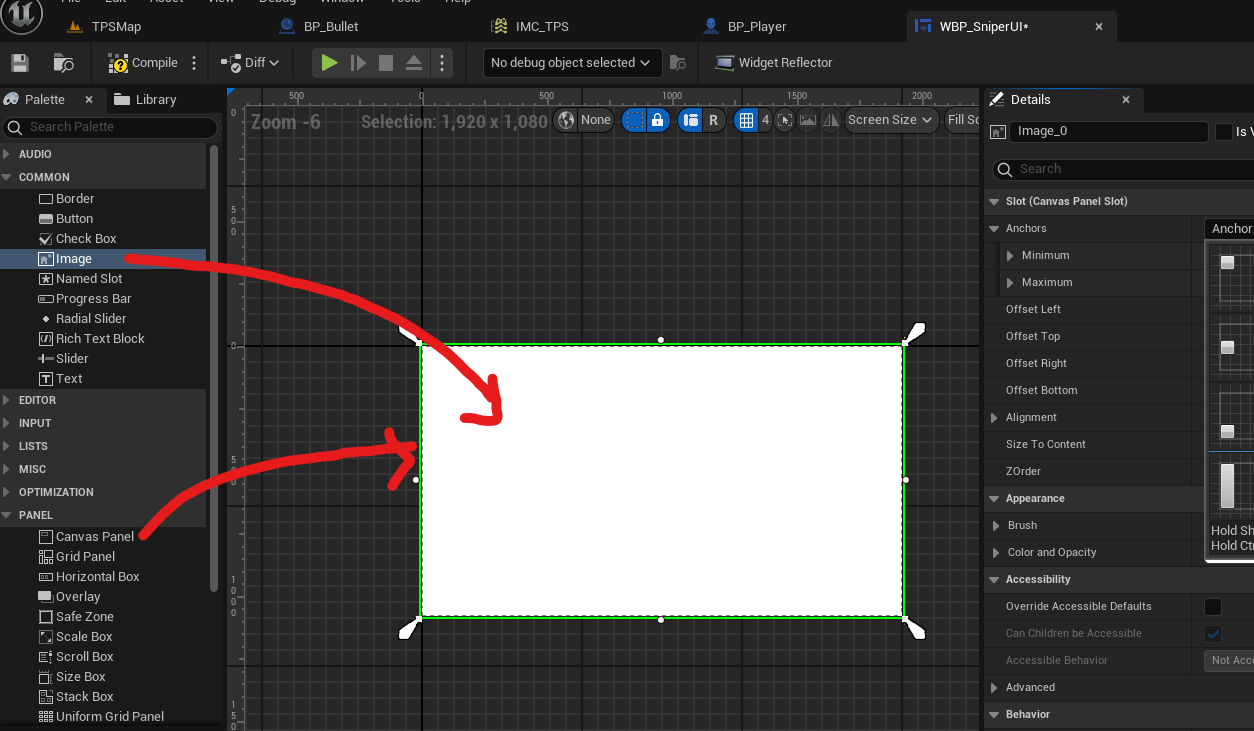Toggle widget outlines in designer
The image size is (1254, 731).
click(634, 120)
